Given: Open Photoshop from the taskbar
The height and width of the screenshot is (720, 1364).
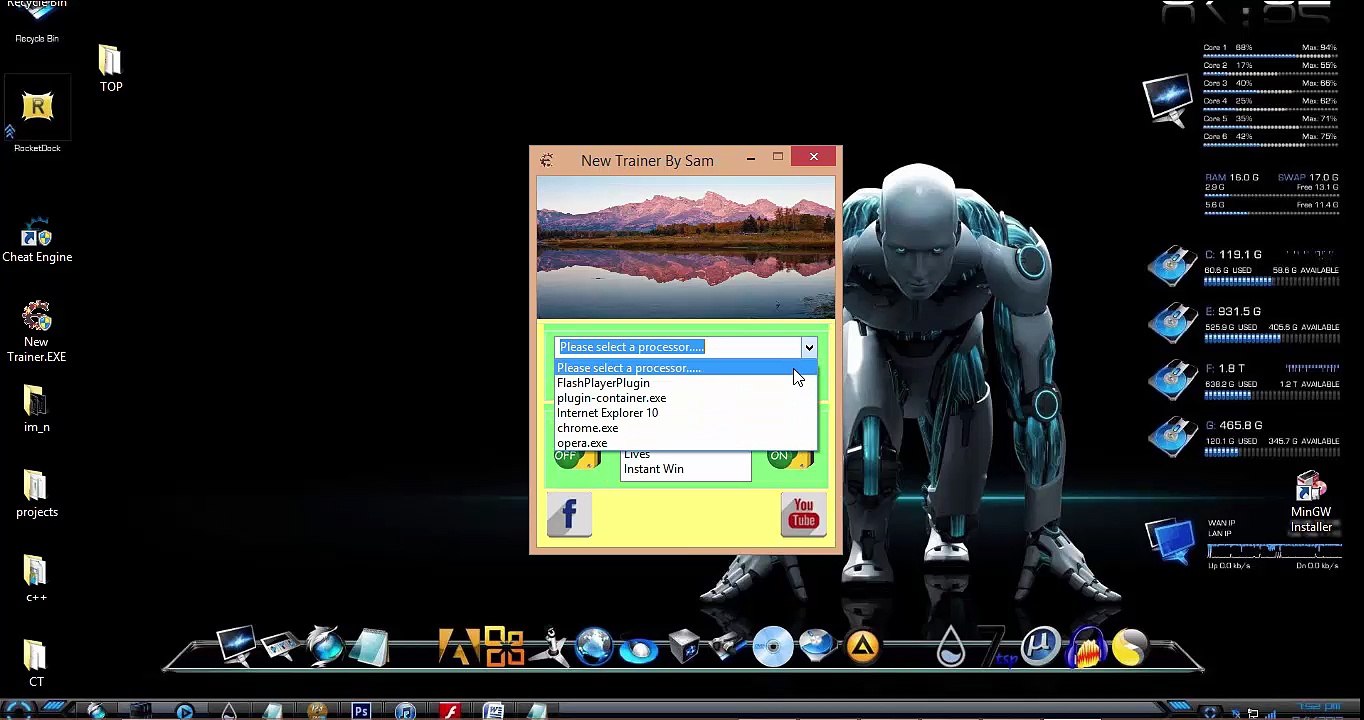Looking at the screenshot, I should click(361, 712).
